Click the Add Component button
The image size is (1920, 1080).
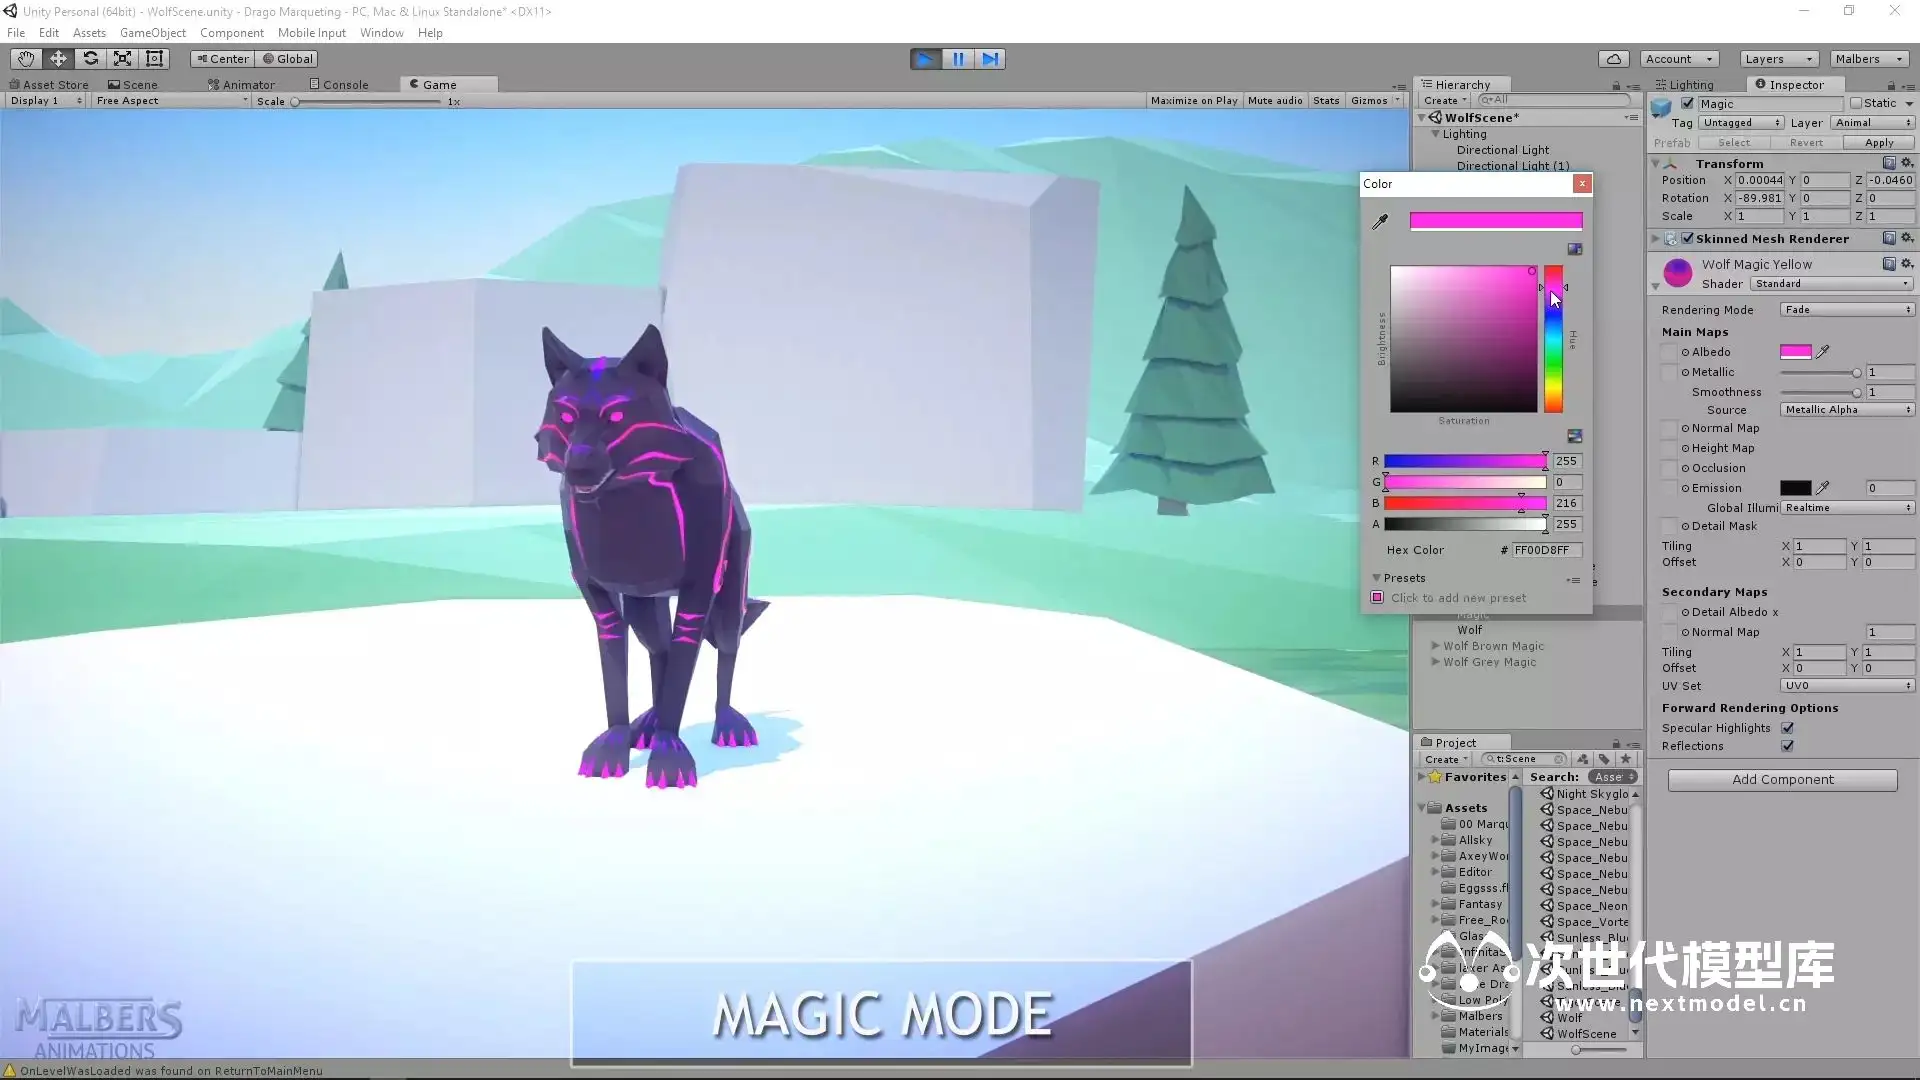(x=1782, y=780)
